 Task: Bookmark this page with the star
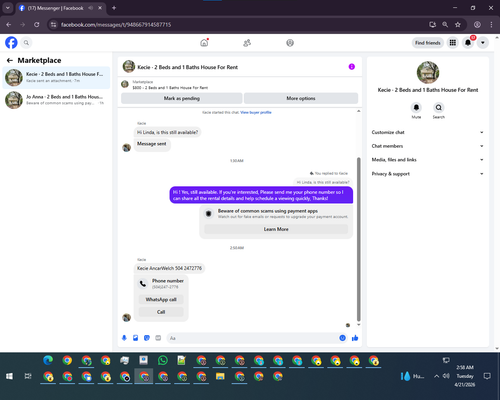[x=458, y=25]
